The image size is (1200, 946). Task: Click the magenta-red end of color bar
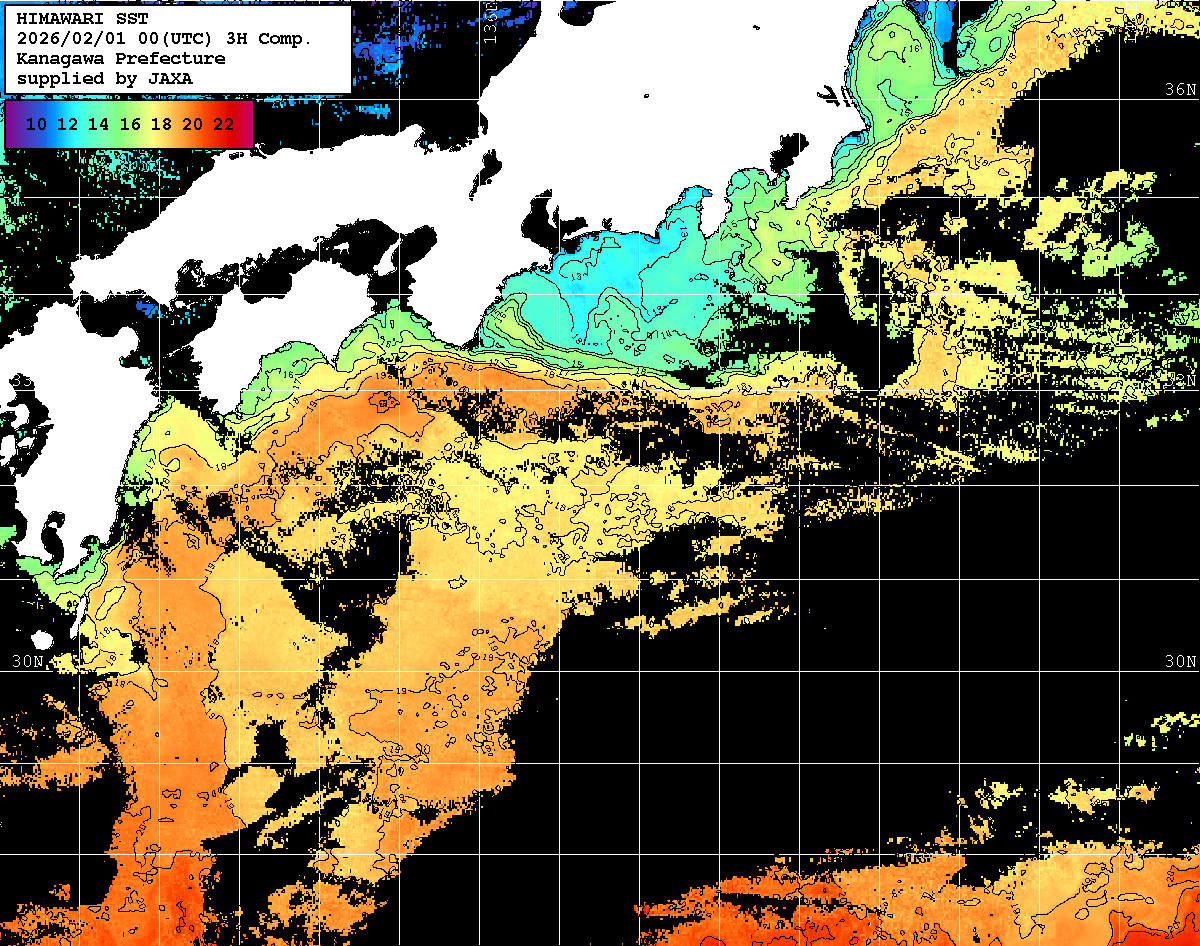pos(246,124)
